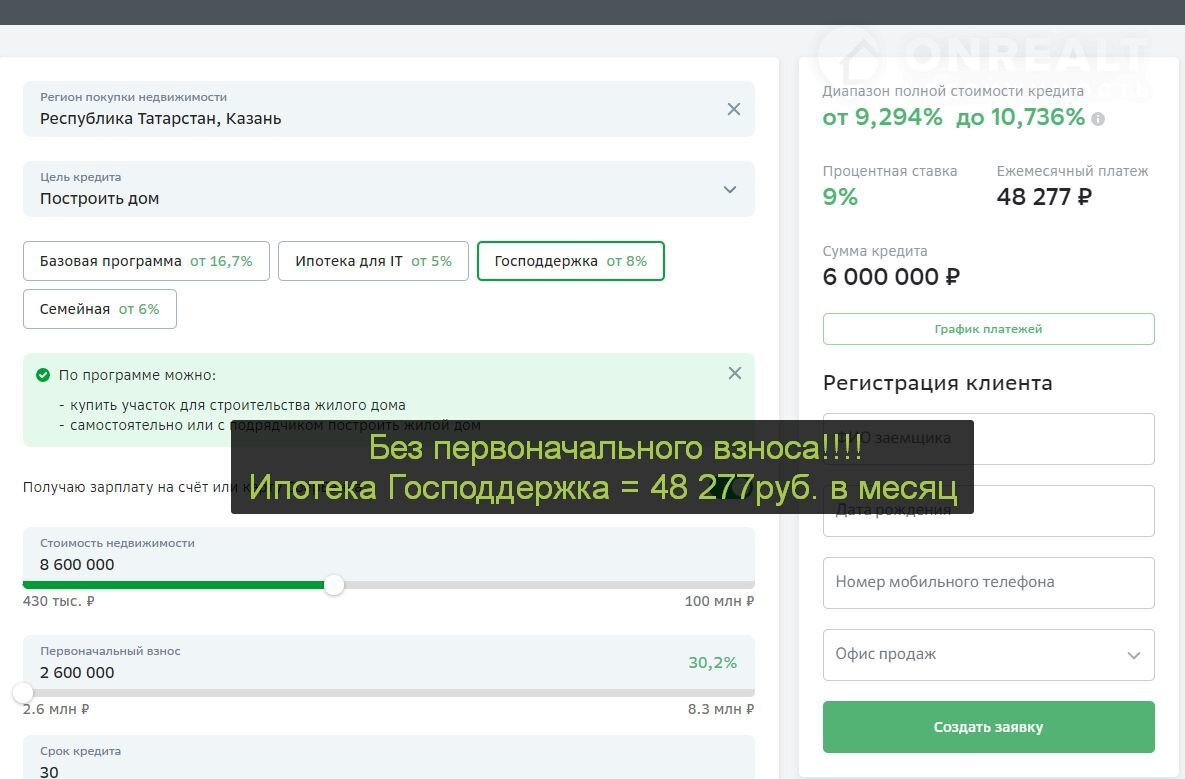Click the loan term field showing 30
Screen dimensions: 1185x779
click(50, 770)
